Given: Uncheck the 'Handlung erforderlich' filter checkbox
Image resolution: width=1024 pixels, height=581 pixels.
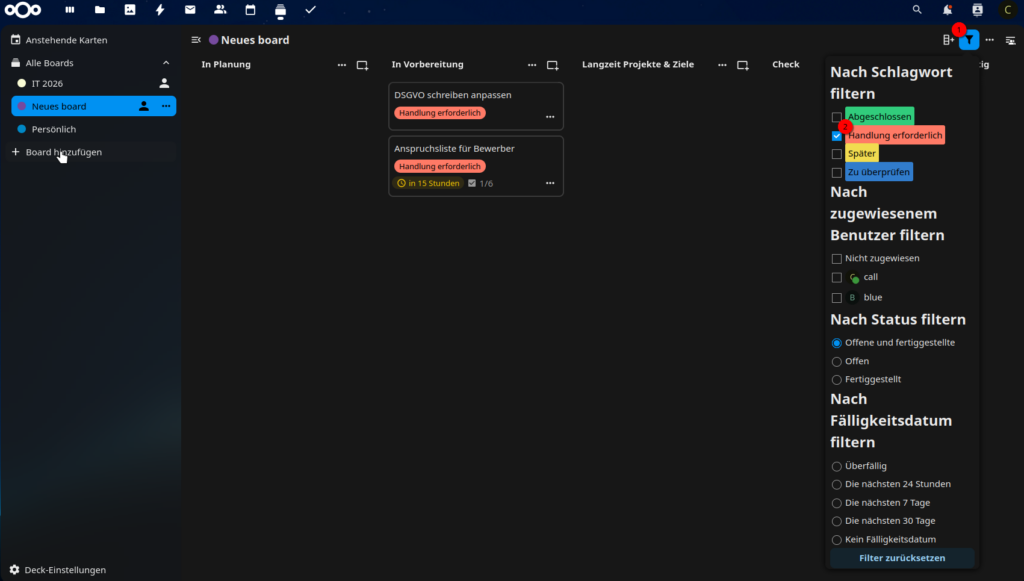Looking at the screenshot, I should (x=837, y=136).
